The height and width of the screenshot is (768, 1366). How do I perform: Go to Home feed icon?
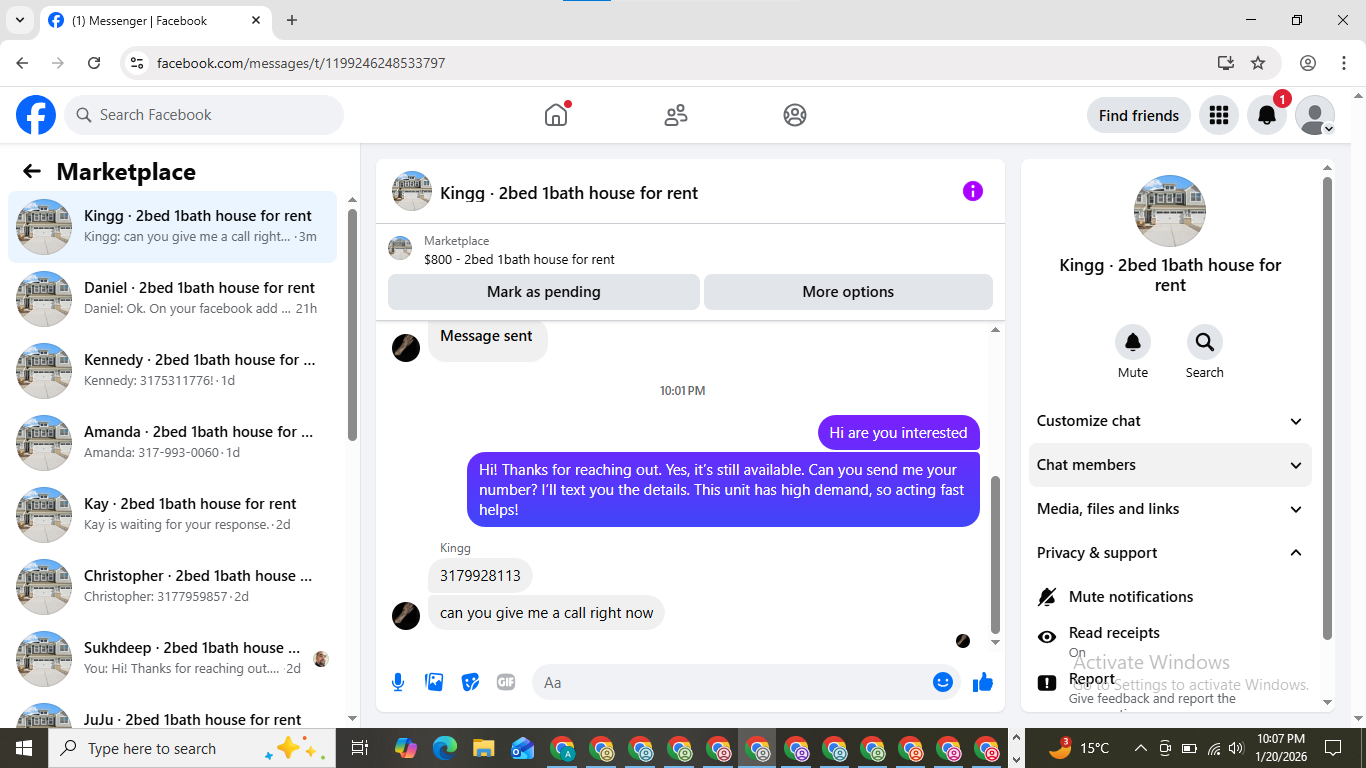point(556,115)
